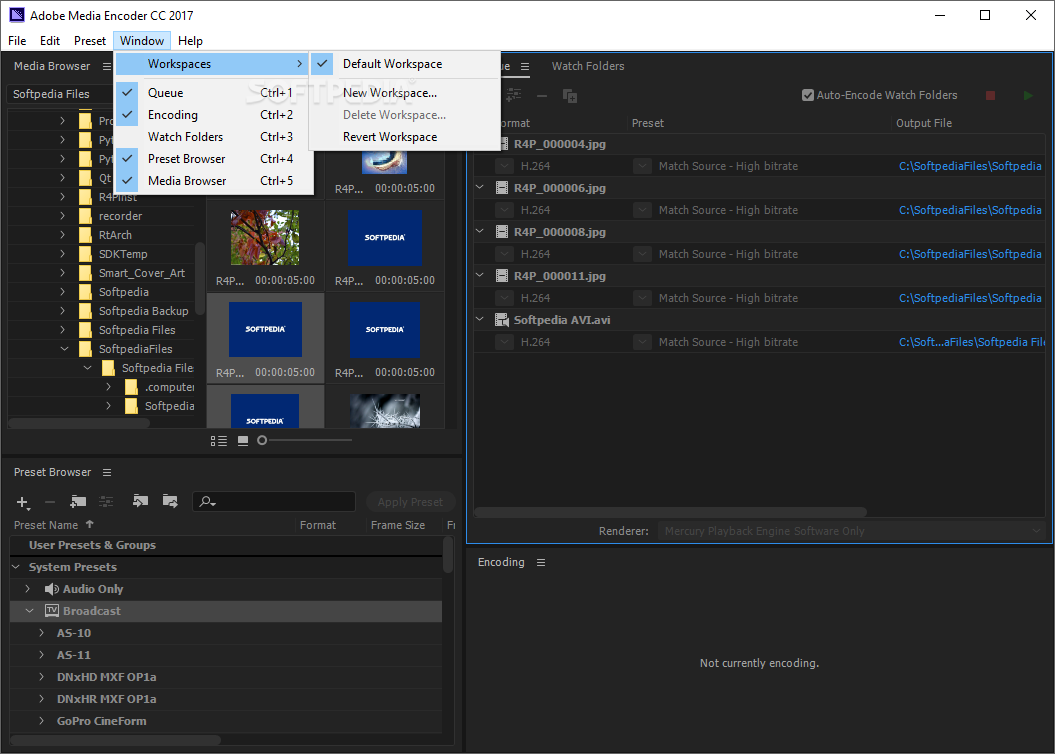The width and height of the screenshot is (1055, 754).
Task: Open the Encoding panel menu icon
Action: click(541, 562)
